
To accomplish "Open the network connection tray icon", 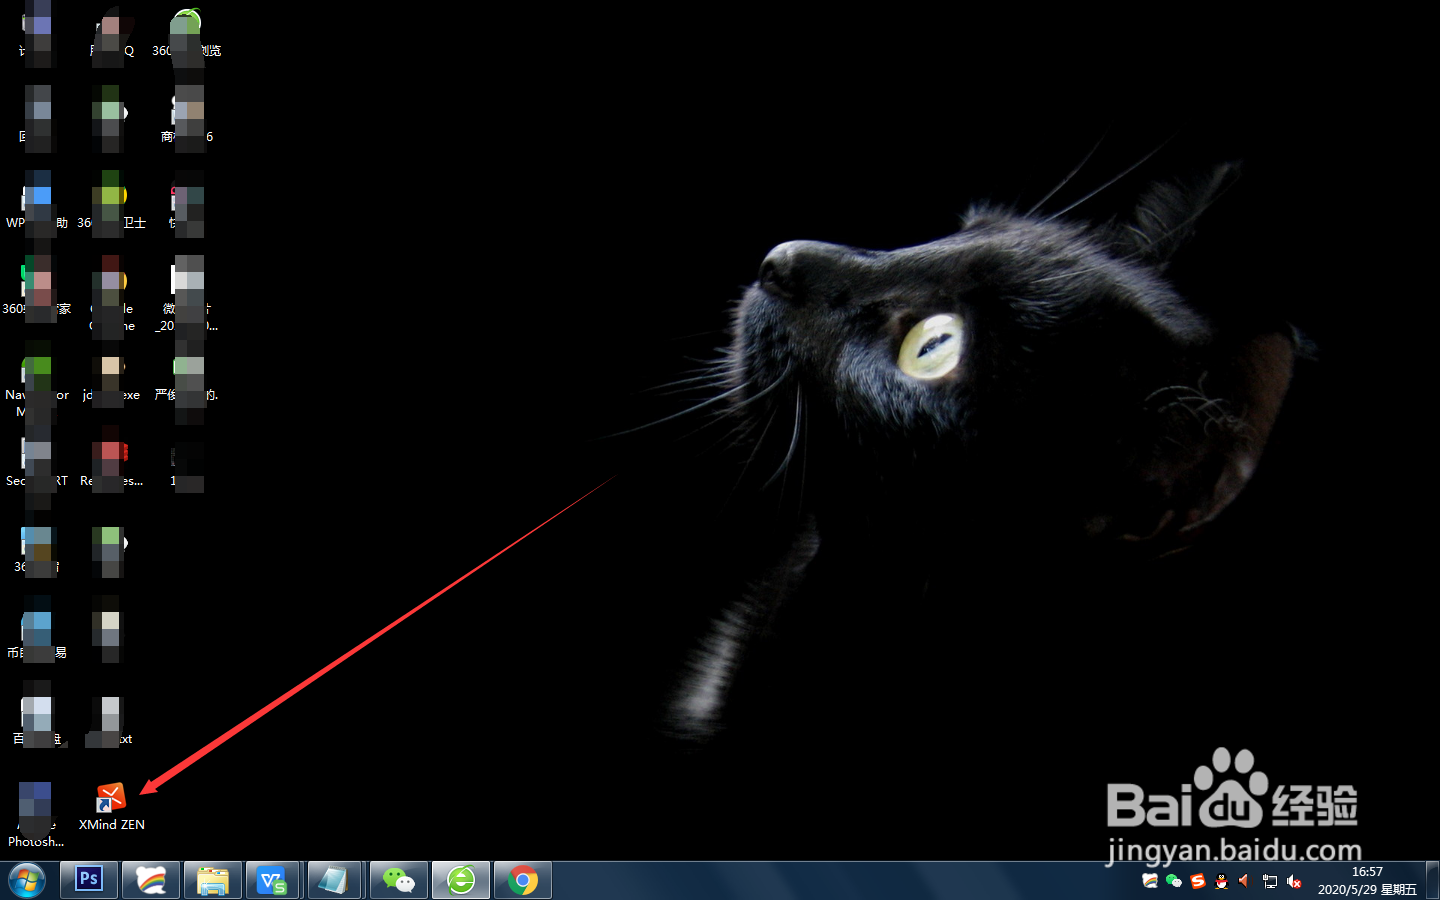I will click(x=1270, y=881).
